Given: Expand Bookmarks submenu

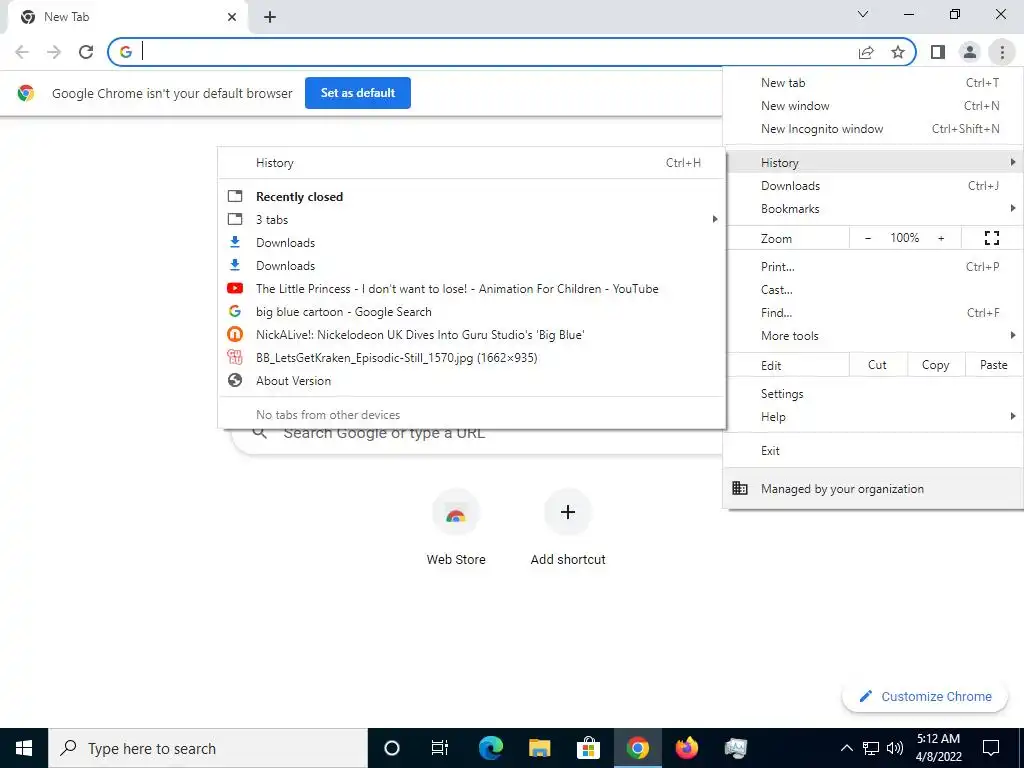Looking at the screenshot, I should click(873, 209).
